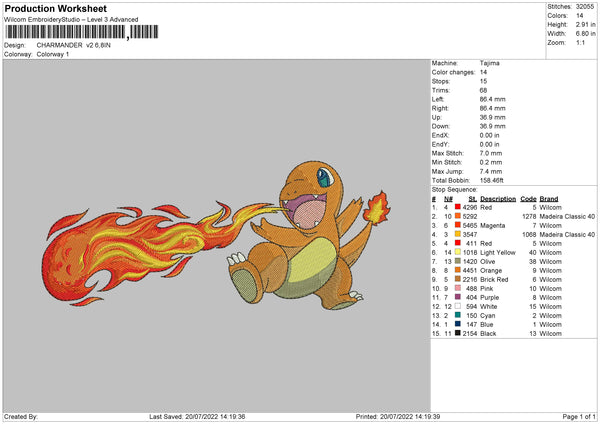Image resolution: width=600 pixels, height=424 pixels.
Task: Click the 'Created By:' footer label
Action: [21, 416]
